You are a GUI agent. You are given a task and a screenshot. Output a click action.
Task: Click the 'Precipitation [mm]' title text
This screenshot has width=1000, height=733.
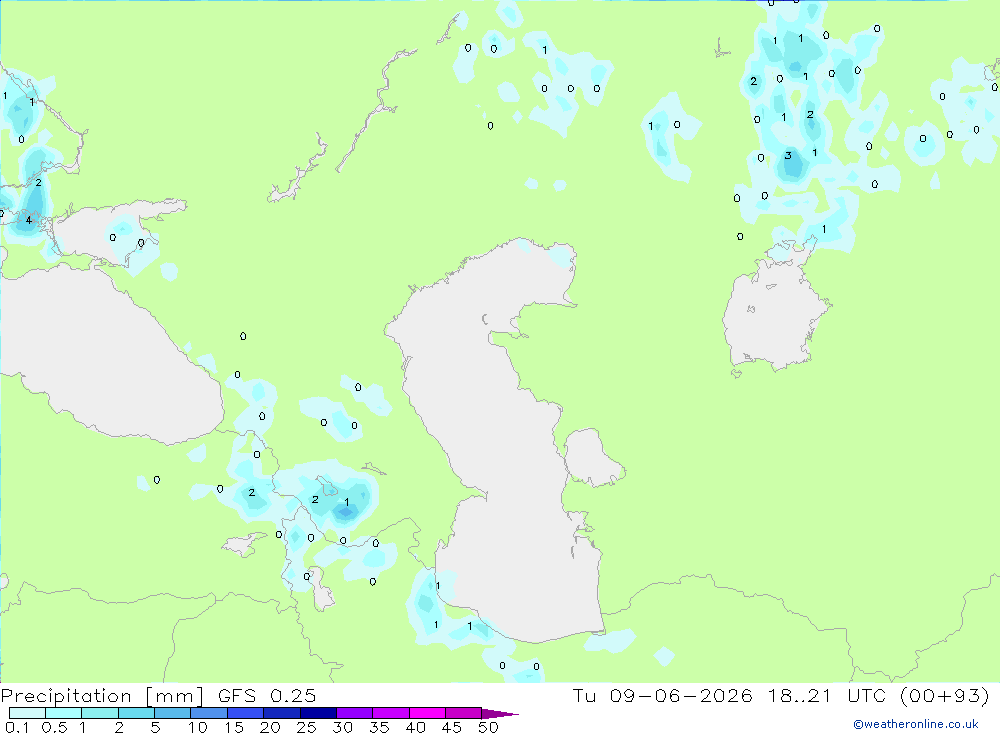pyautogui.click(x=102, y=696)
